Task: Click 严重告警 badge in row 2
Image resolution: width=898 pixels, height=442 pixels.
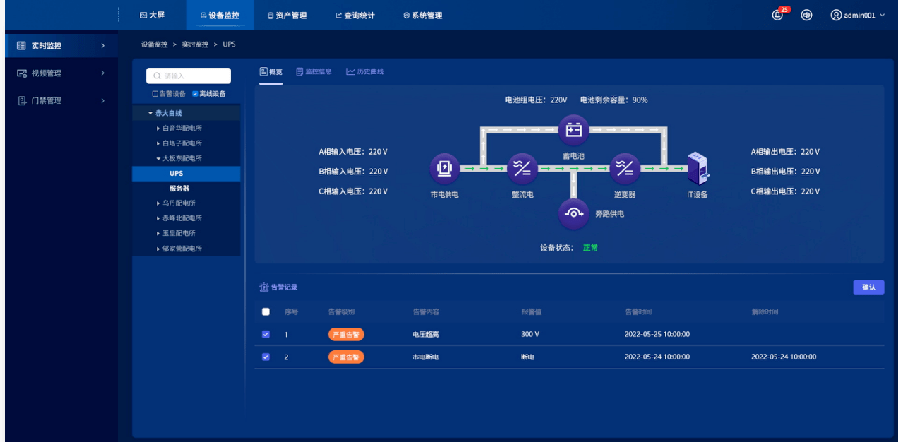Action: [x=346, y=357]
